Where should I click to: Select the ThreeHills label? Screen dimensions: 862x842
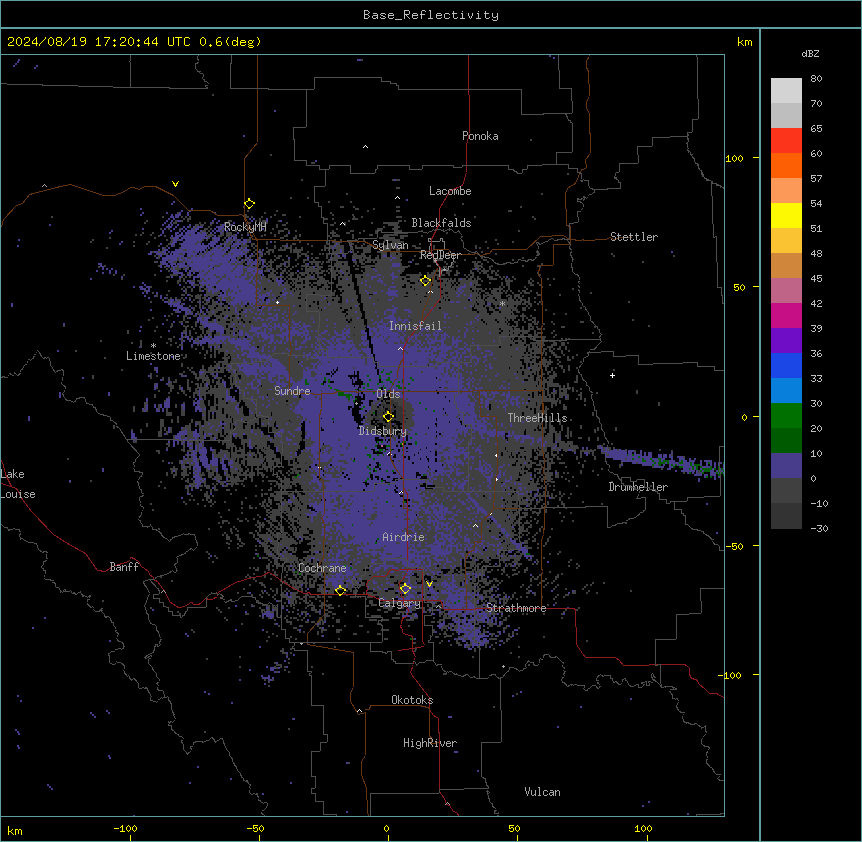click(x=537, y=418)
